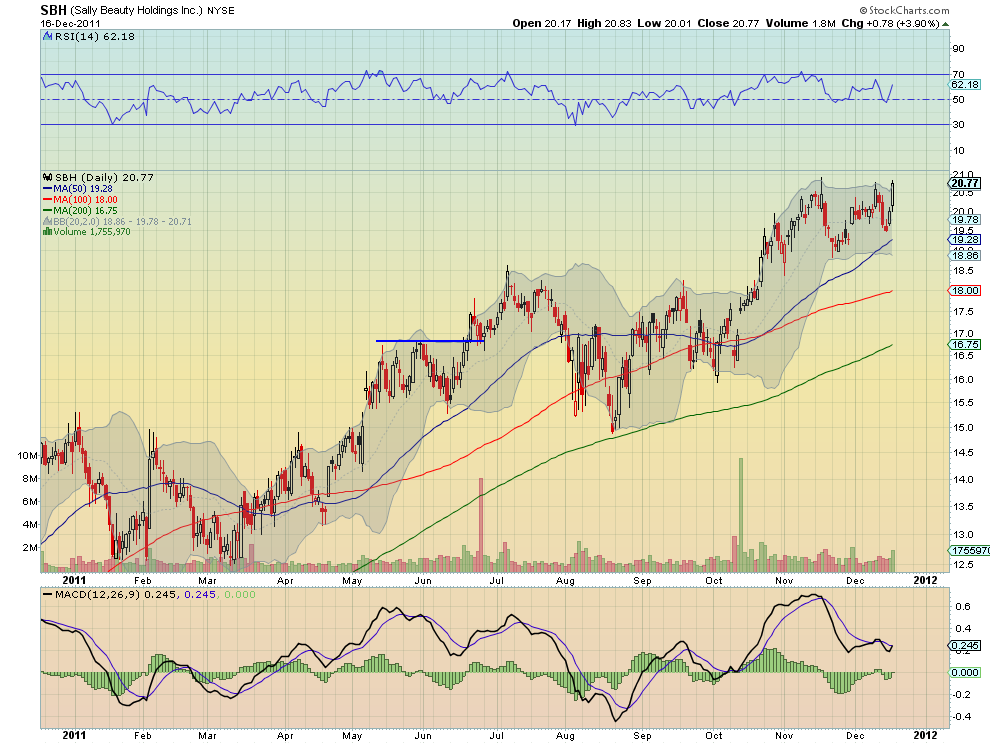Click the 30 oversold level on RSI axis
This screenshot has width=990, height=744.
click(958, 124)
